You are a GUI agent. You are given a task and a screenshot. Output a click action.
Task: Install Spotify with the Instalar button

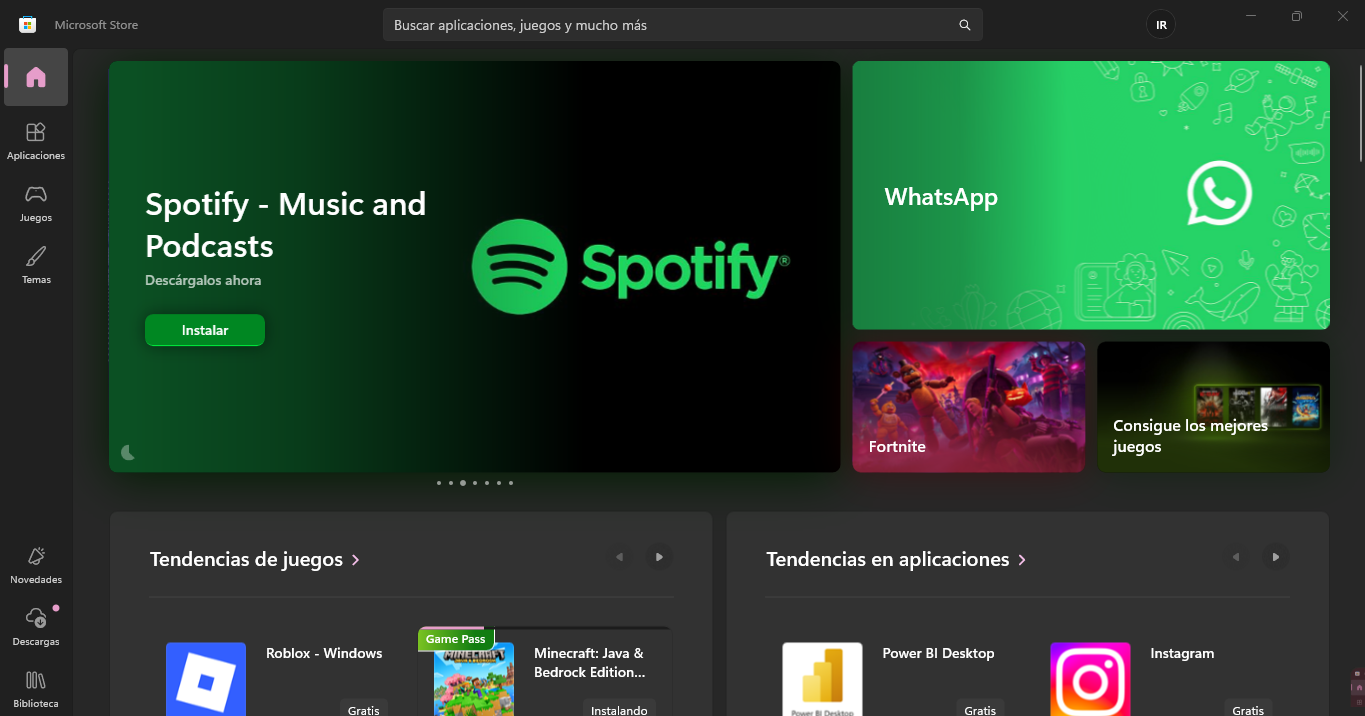pos(205,330)
